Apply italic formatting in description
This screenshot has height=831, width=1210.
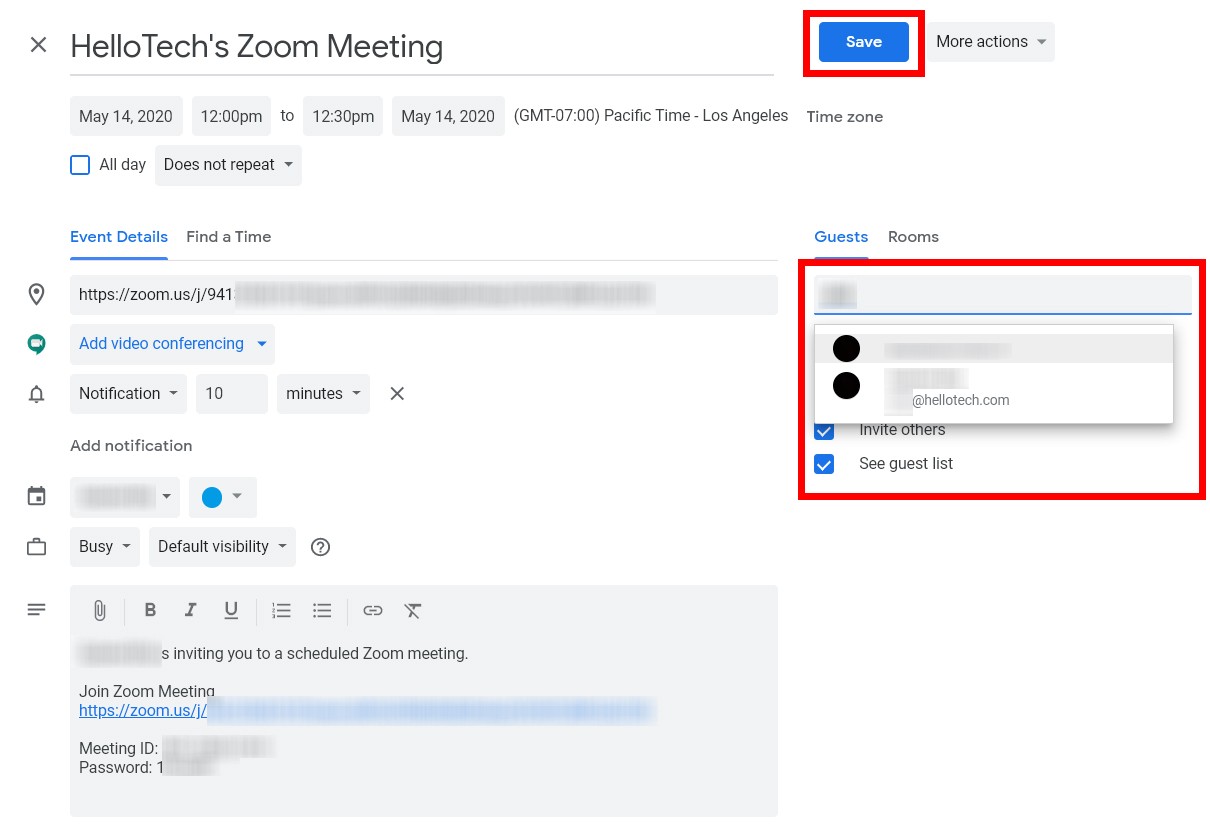190,610
